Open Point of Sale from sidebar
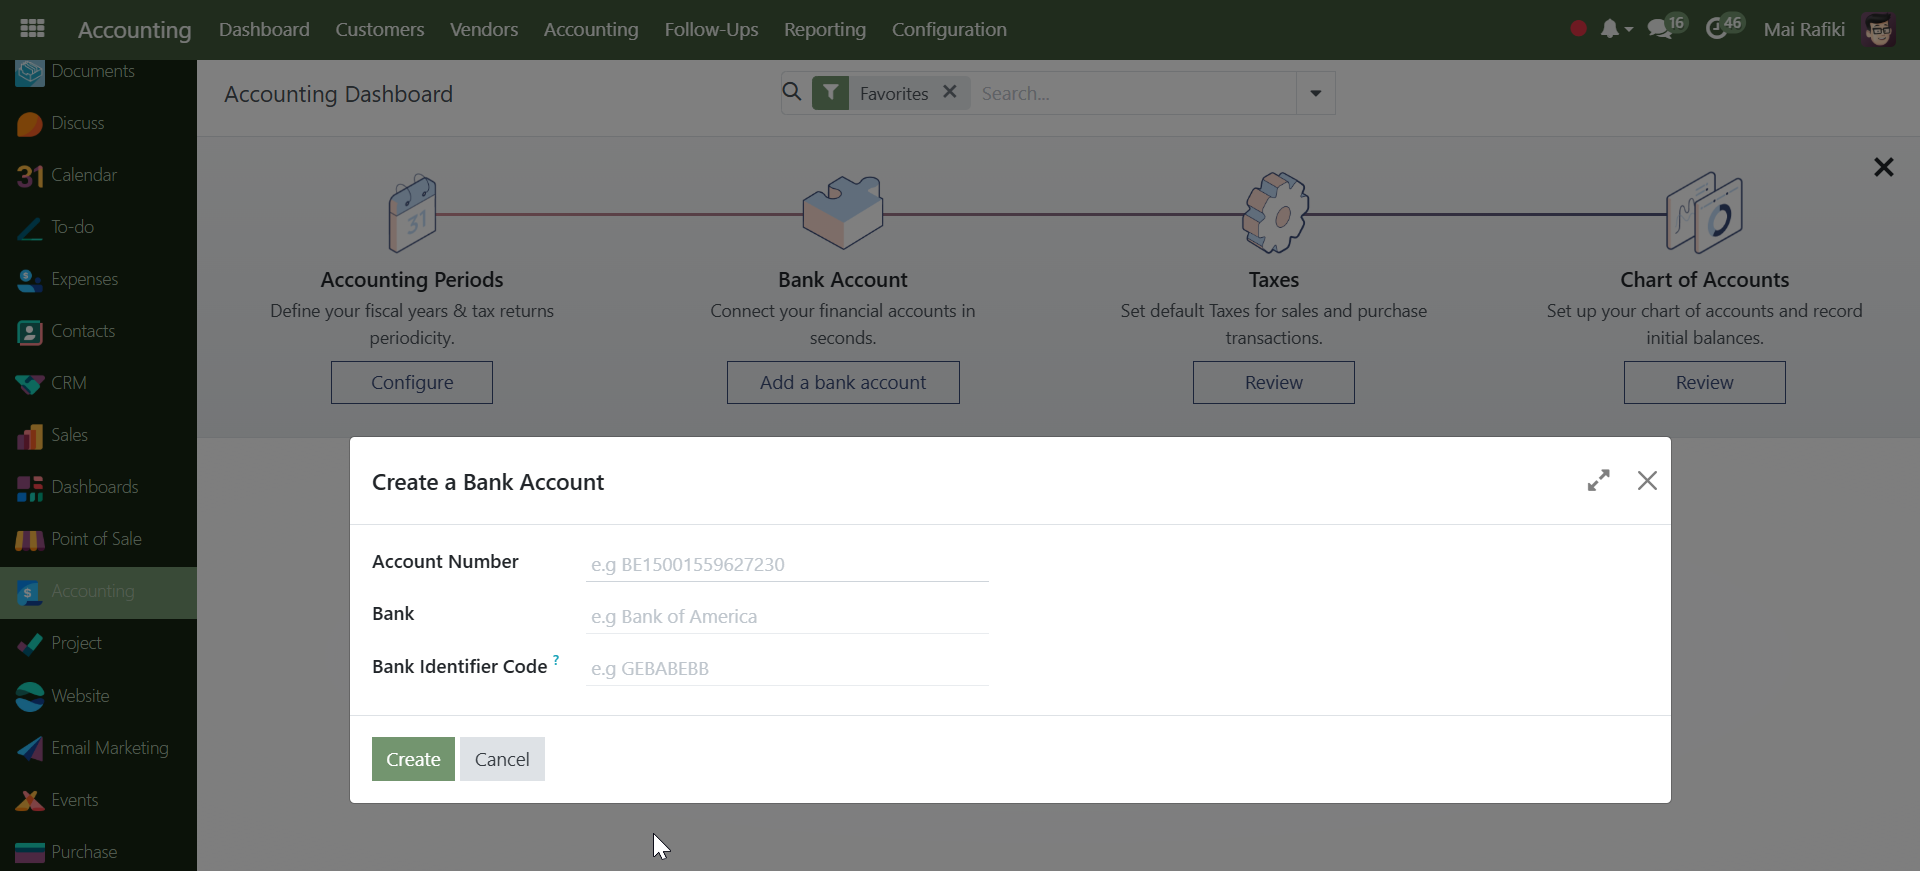Image resolution: width=1920 pixels, height=871 pixels. pyautogui.click(x=96, y=539)
